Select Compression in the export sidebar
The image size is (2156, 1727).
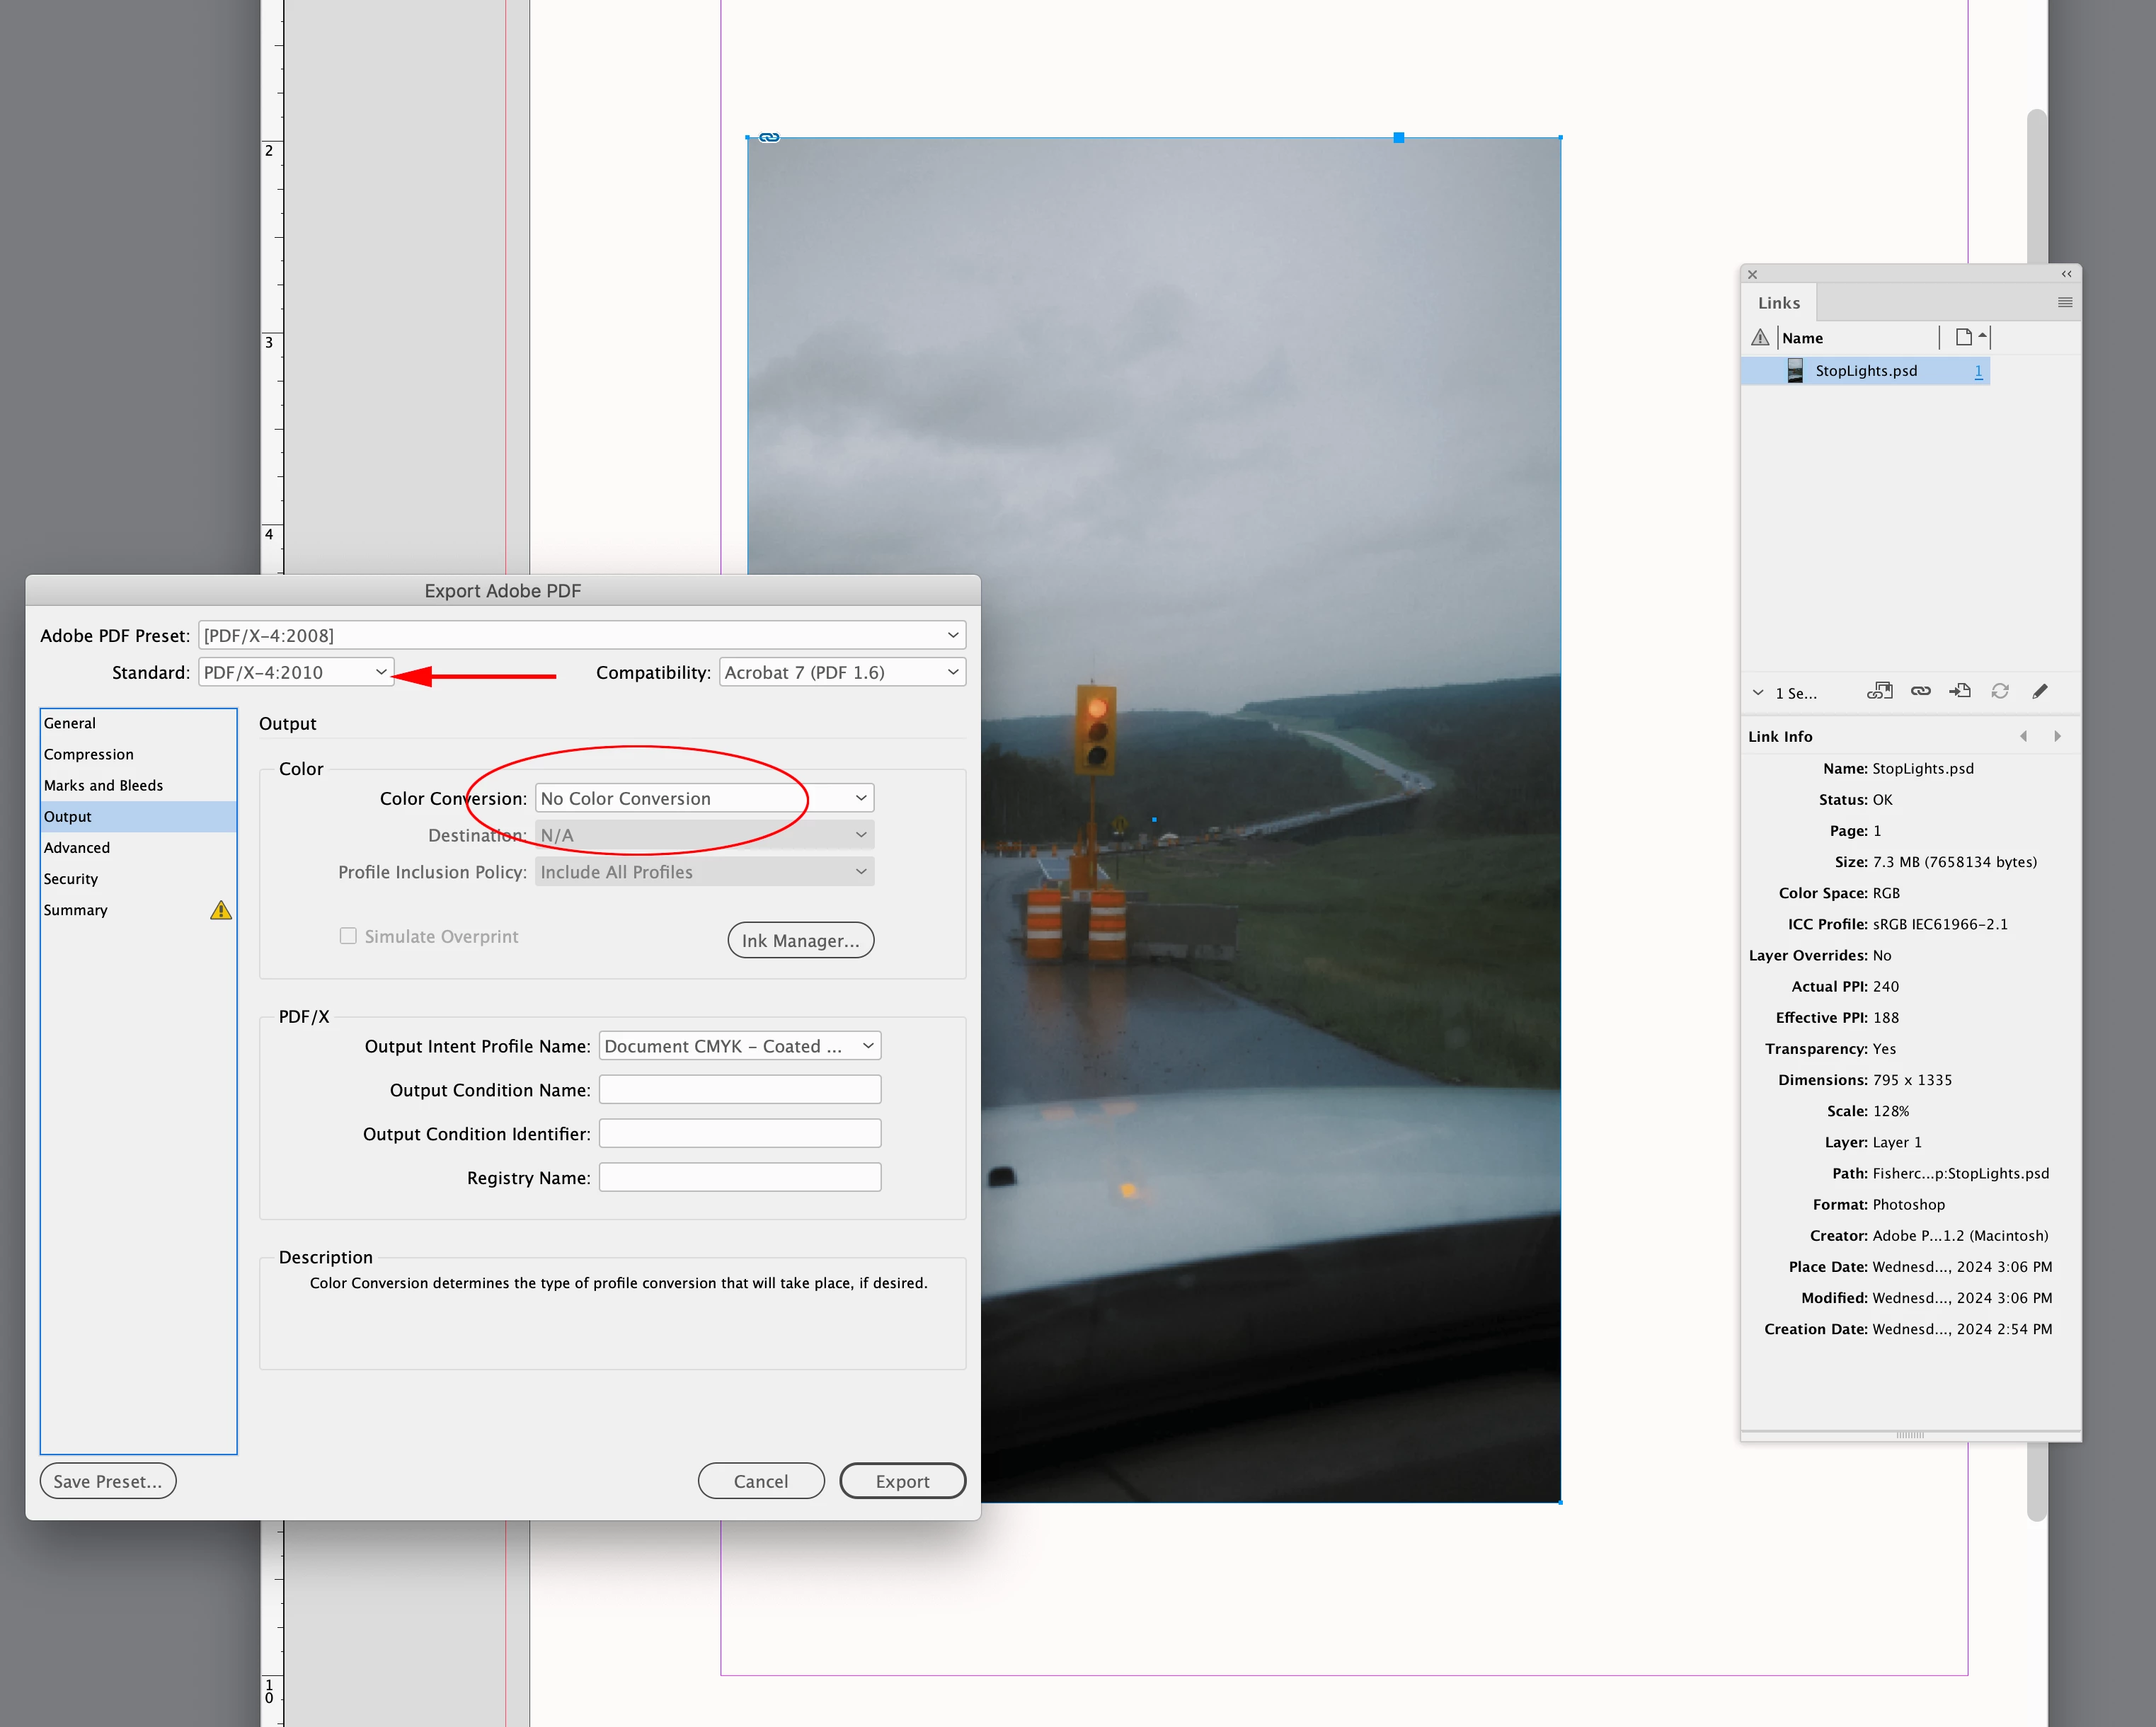[x=88, y=754]
